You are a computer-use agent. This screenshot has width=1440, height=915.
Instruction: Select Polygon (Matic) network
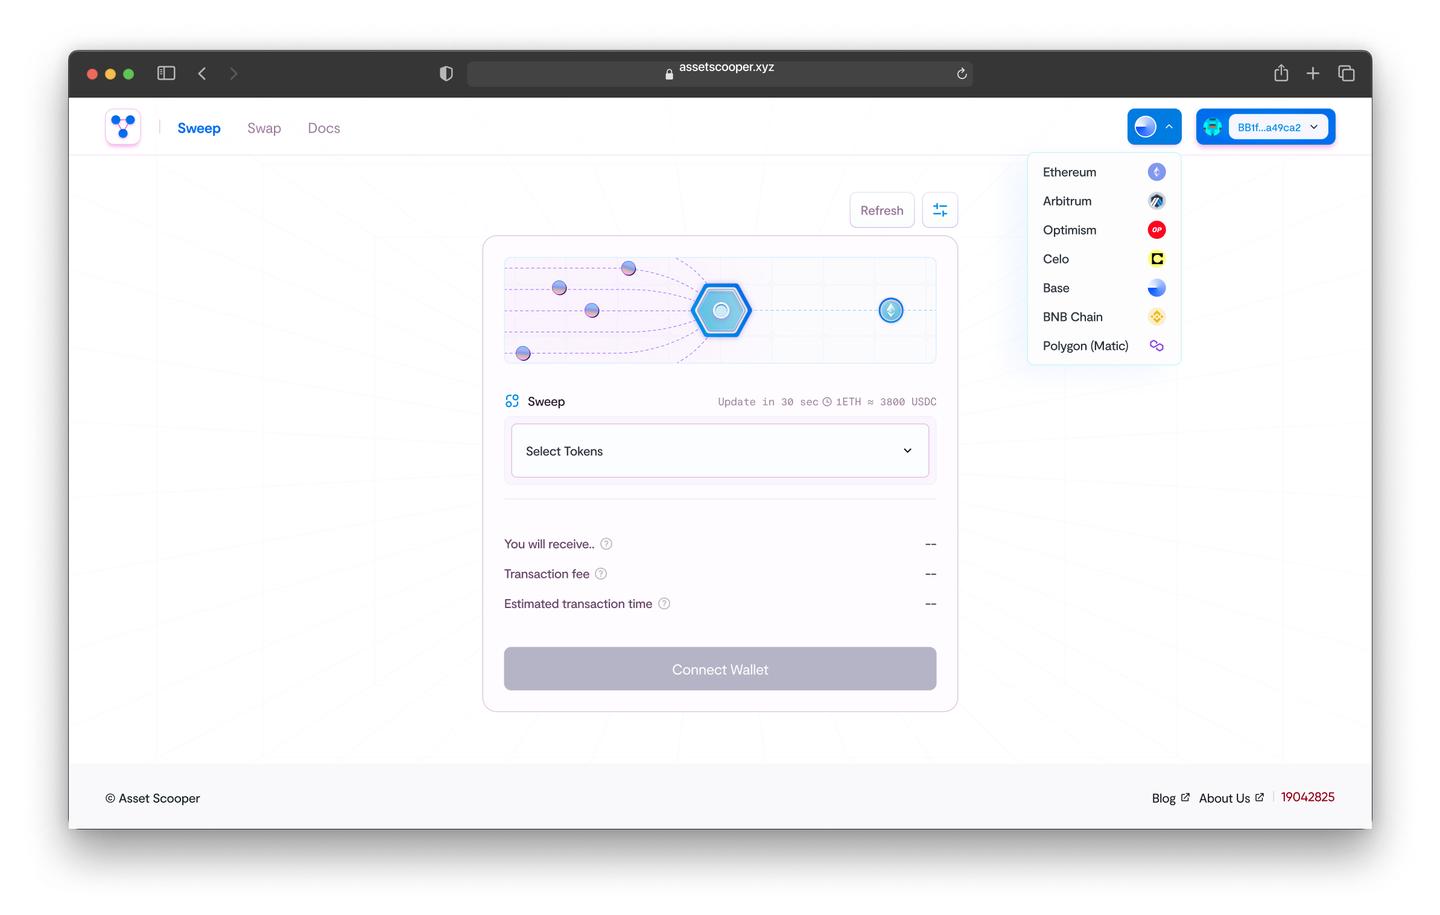[x=1104, y=346]
